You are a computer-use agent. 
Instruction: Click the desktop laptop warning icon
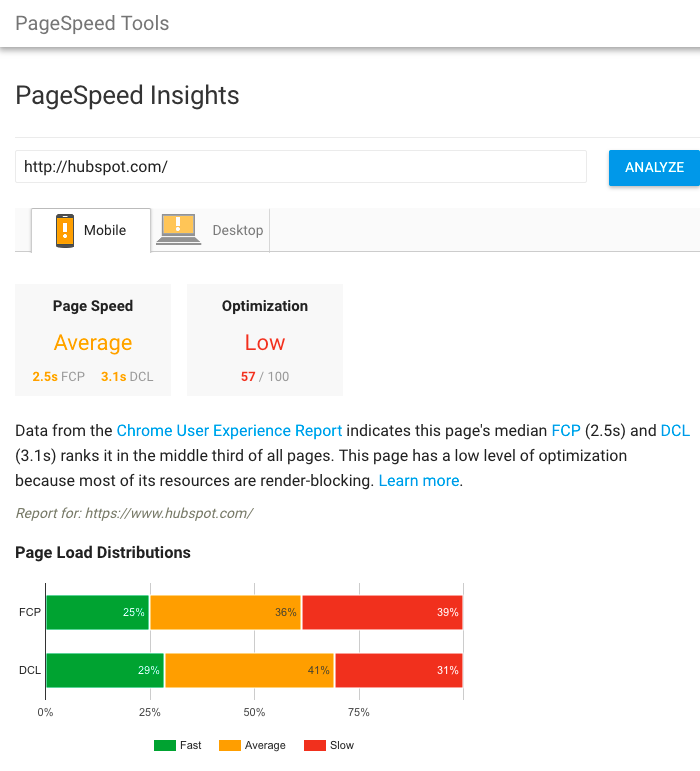[x=178, y=229]
